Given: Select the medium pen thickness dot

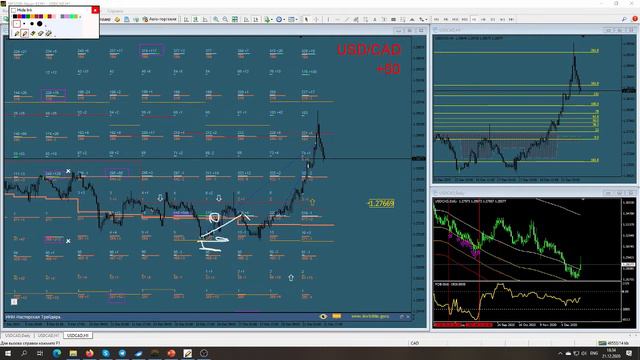Looking at the screenshot, I should pyautogui.click(x=32, y=24).
